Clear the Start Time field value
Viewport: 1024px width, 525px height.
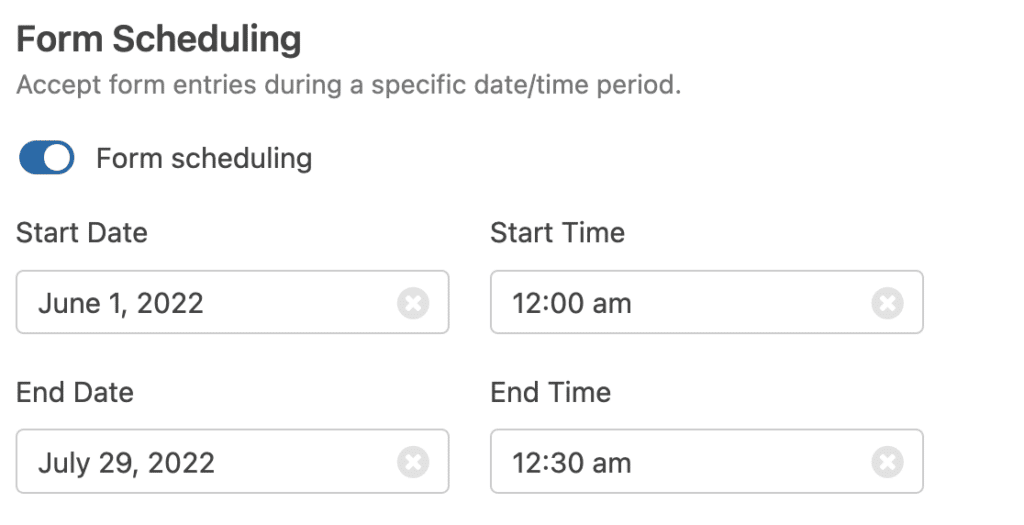tap(887, 302)
